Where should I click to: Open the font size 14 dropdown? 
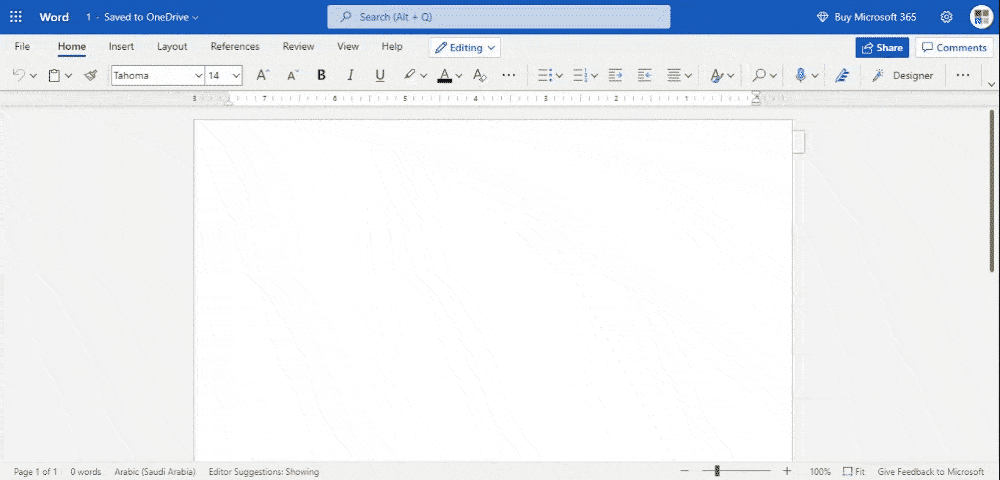(x=236, y=75)
